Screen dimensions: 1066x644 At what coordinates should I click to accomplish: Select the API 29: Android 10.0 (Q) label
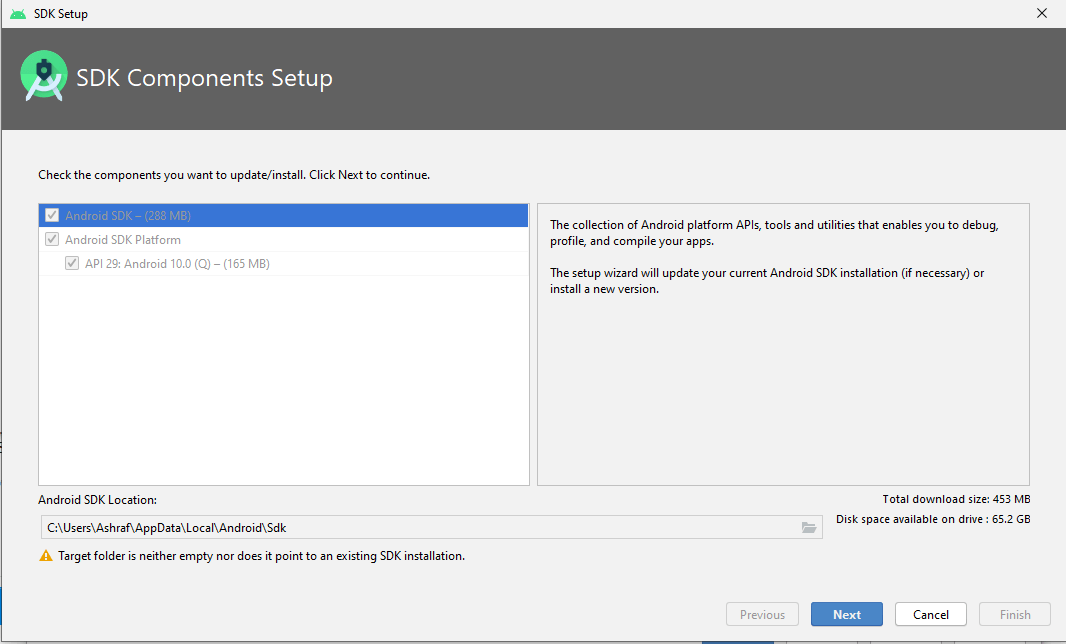click(177, 264)
